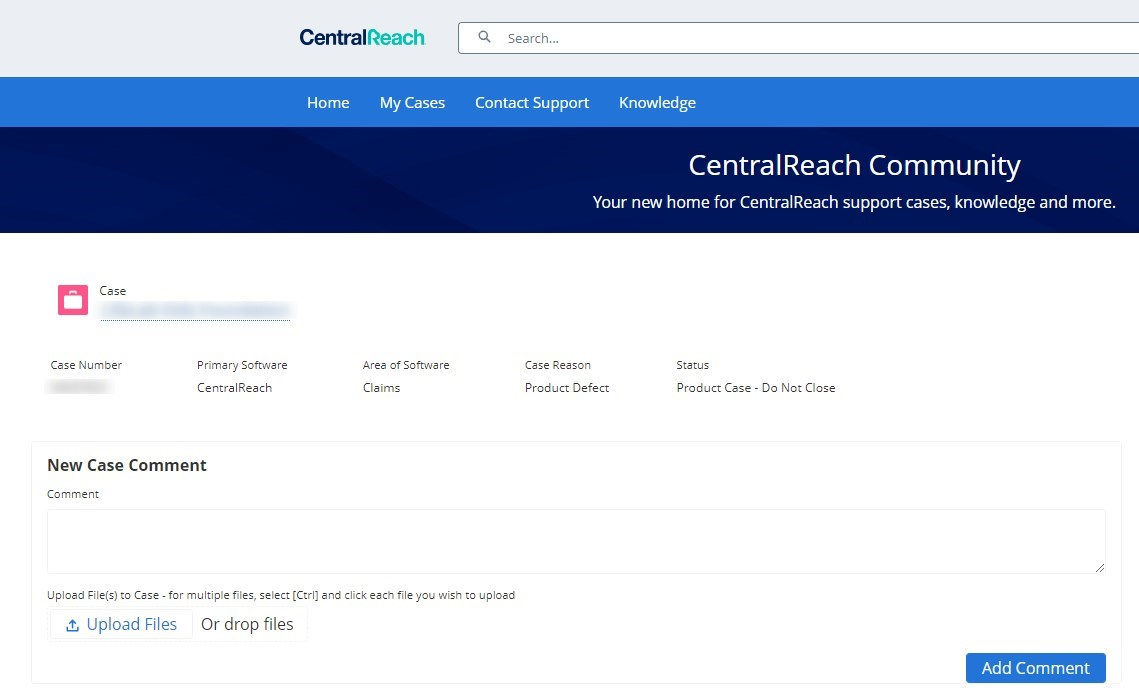The width and height of the screenshot is (1139, 696).
Task: Click the 'CentralReach Community' banner title
Action: click(x=854, y=166)
